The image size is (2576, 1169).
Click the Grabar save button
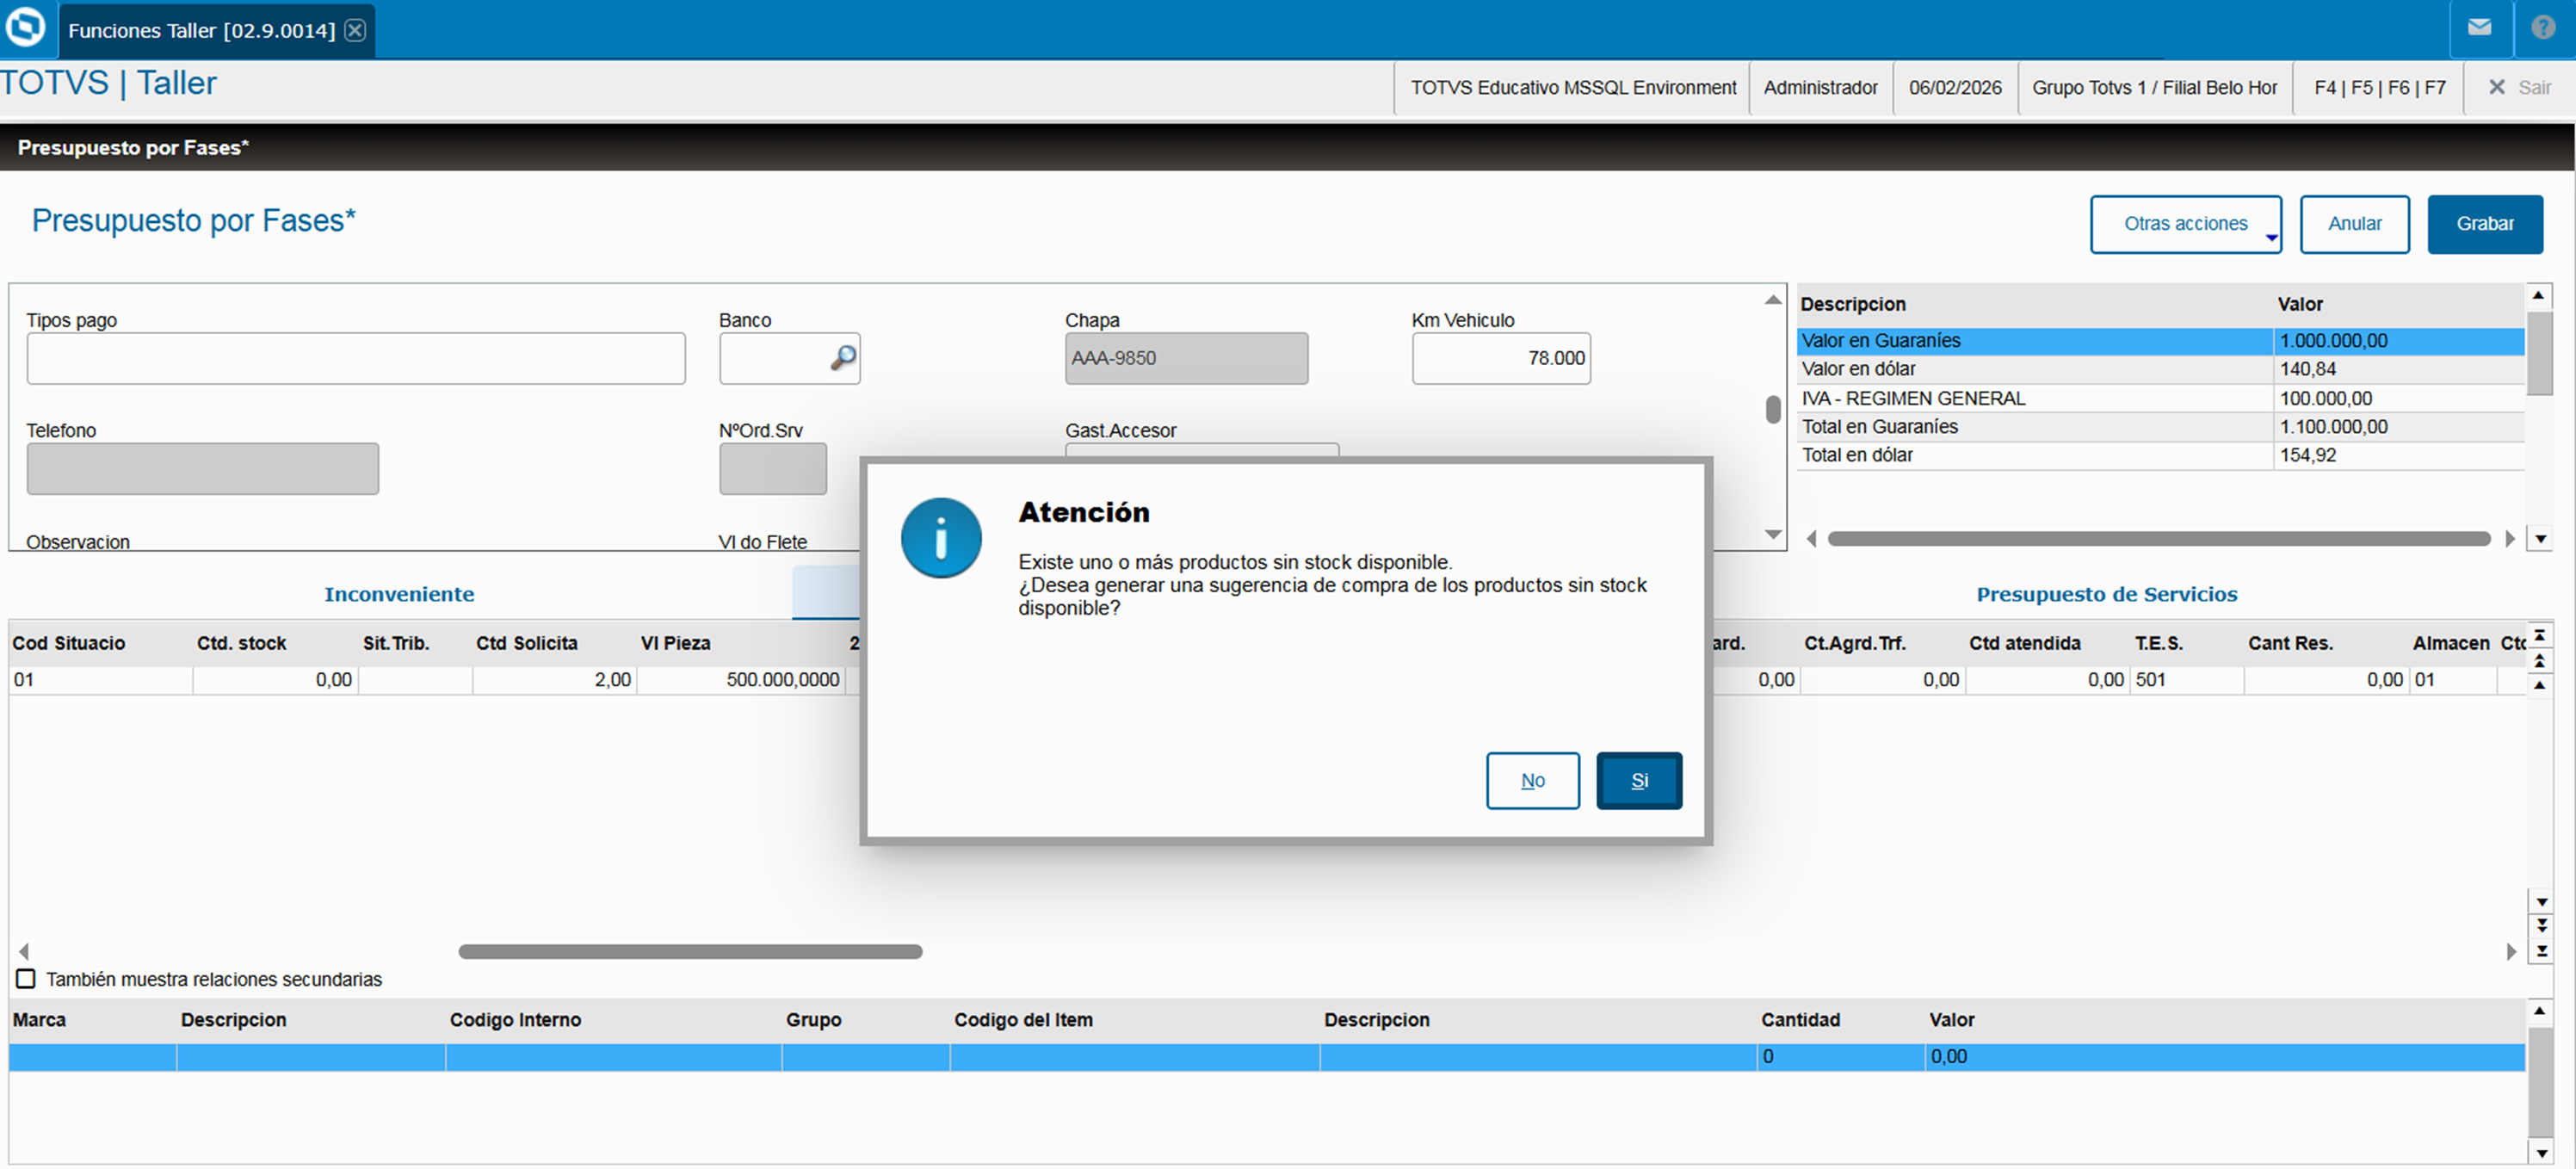pos(2484,224)
